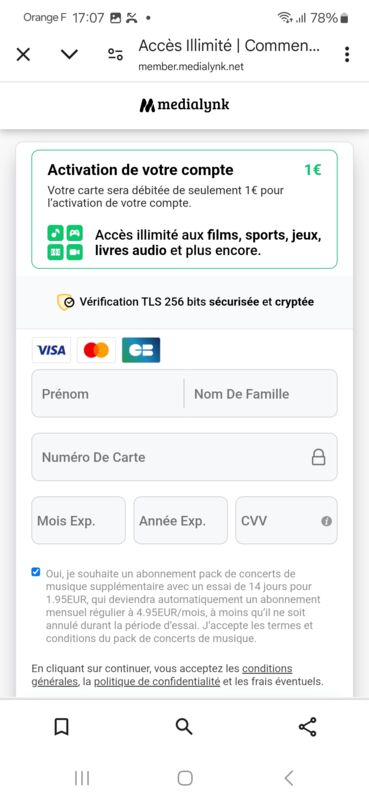Tap the Visa card logo

click(51, 350)
